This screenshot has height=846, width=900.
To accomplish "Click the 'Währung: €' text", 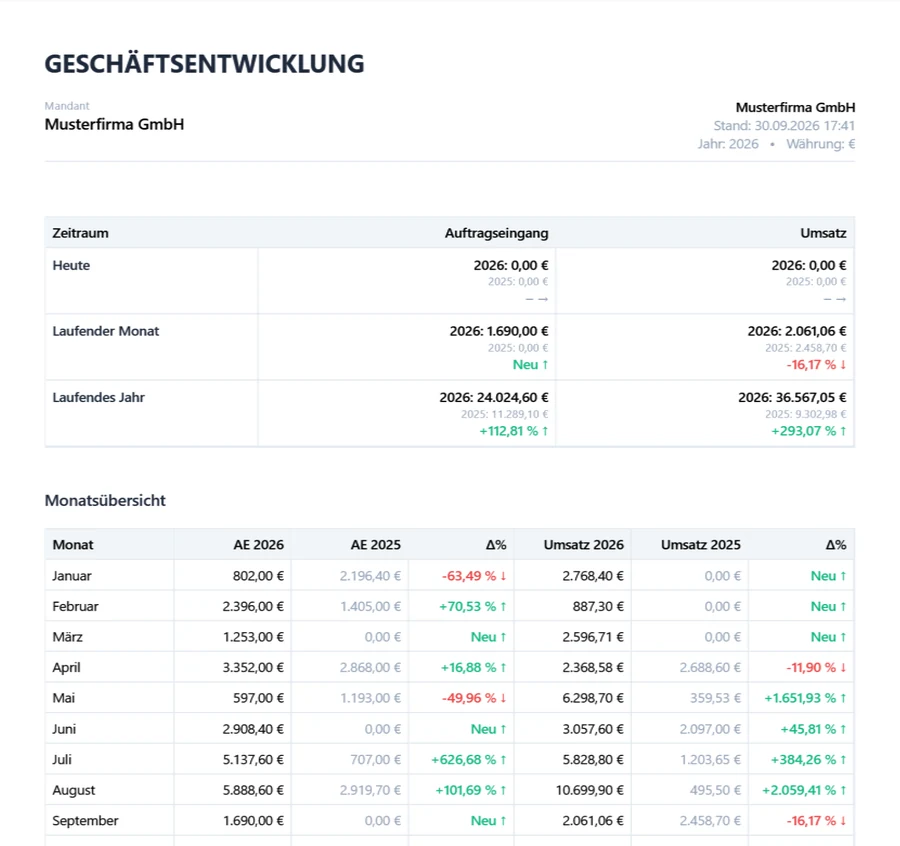I will [x=821, y=144].
